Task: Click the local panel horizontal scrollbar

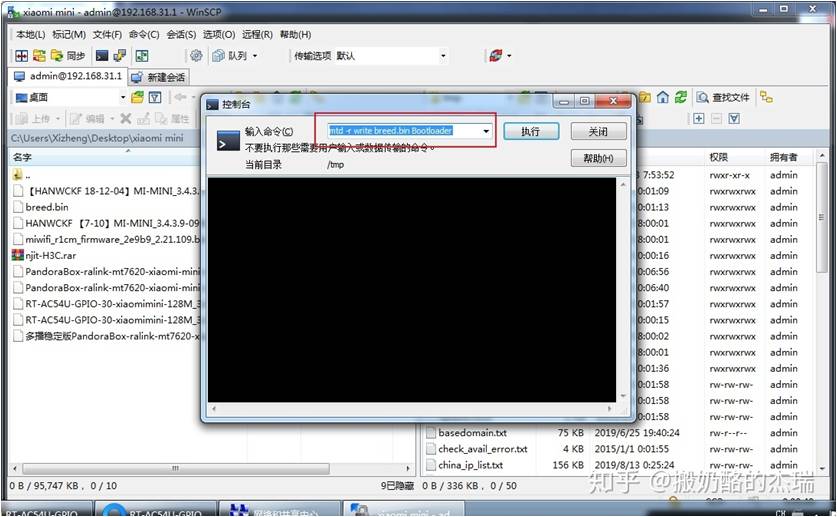Action: pyautogui.click(x=175, y=468)
